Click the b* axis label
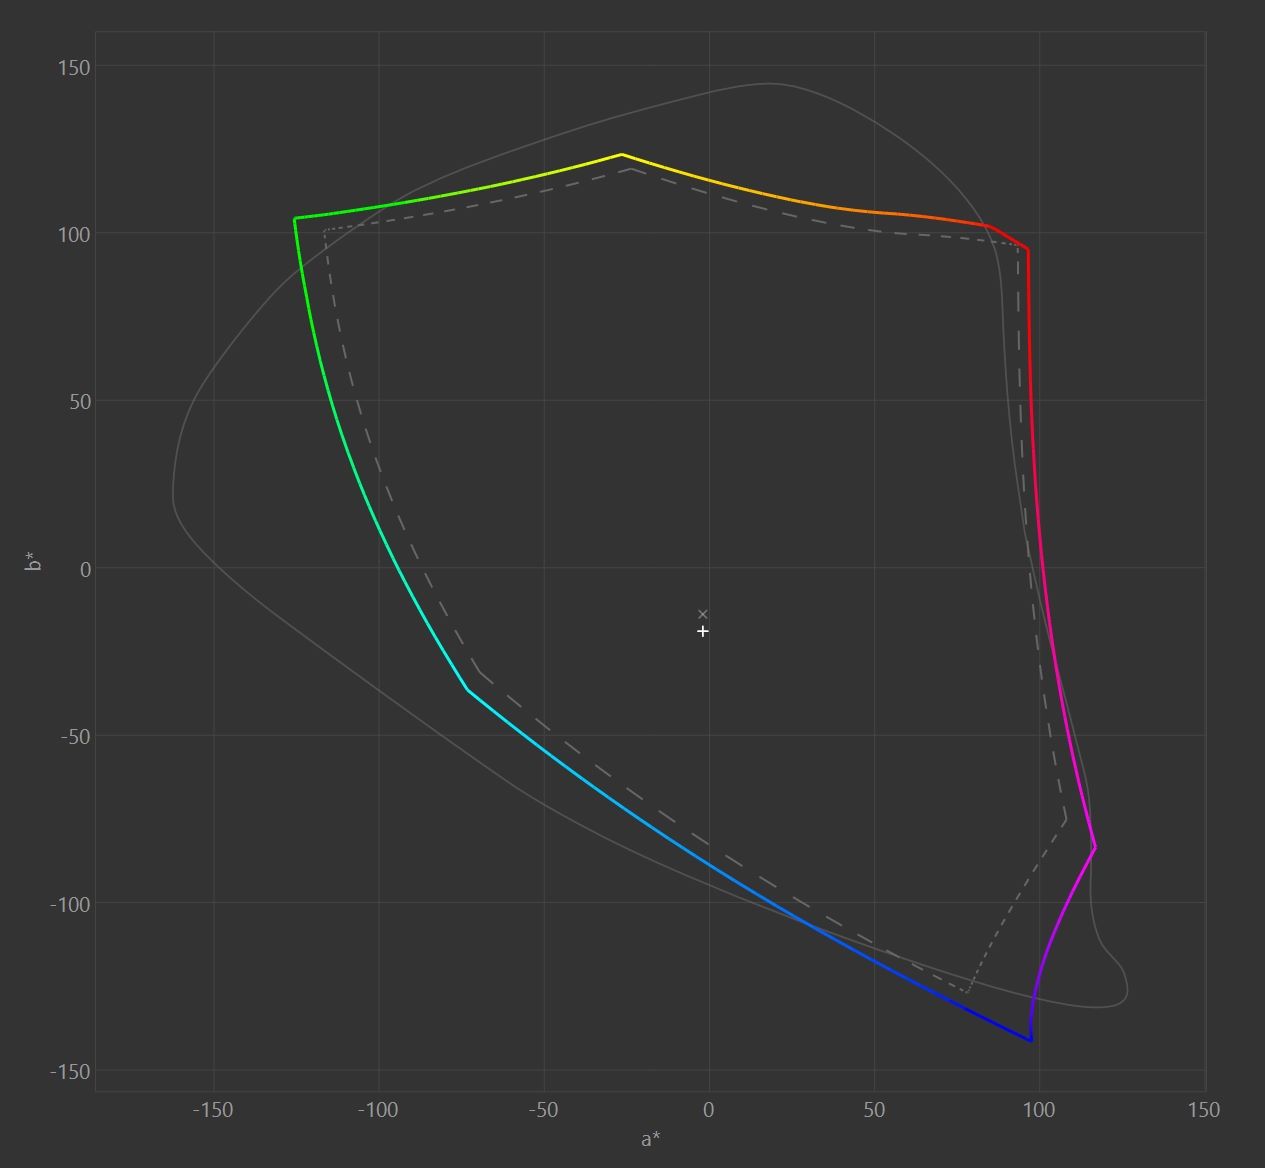Image resolution: width=1265 pixels, height=1168 pixels. click(x=34, y=561)
